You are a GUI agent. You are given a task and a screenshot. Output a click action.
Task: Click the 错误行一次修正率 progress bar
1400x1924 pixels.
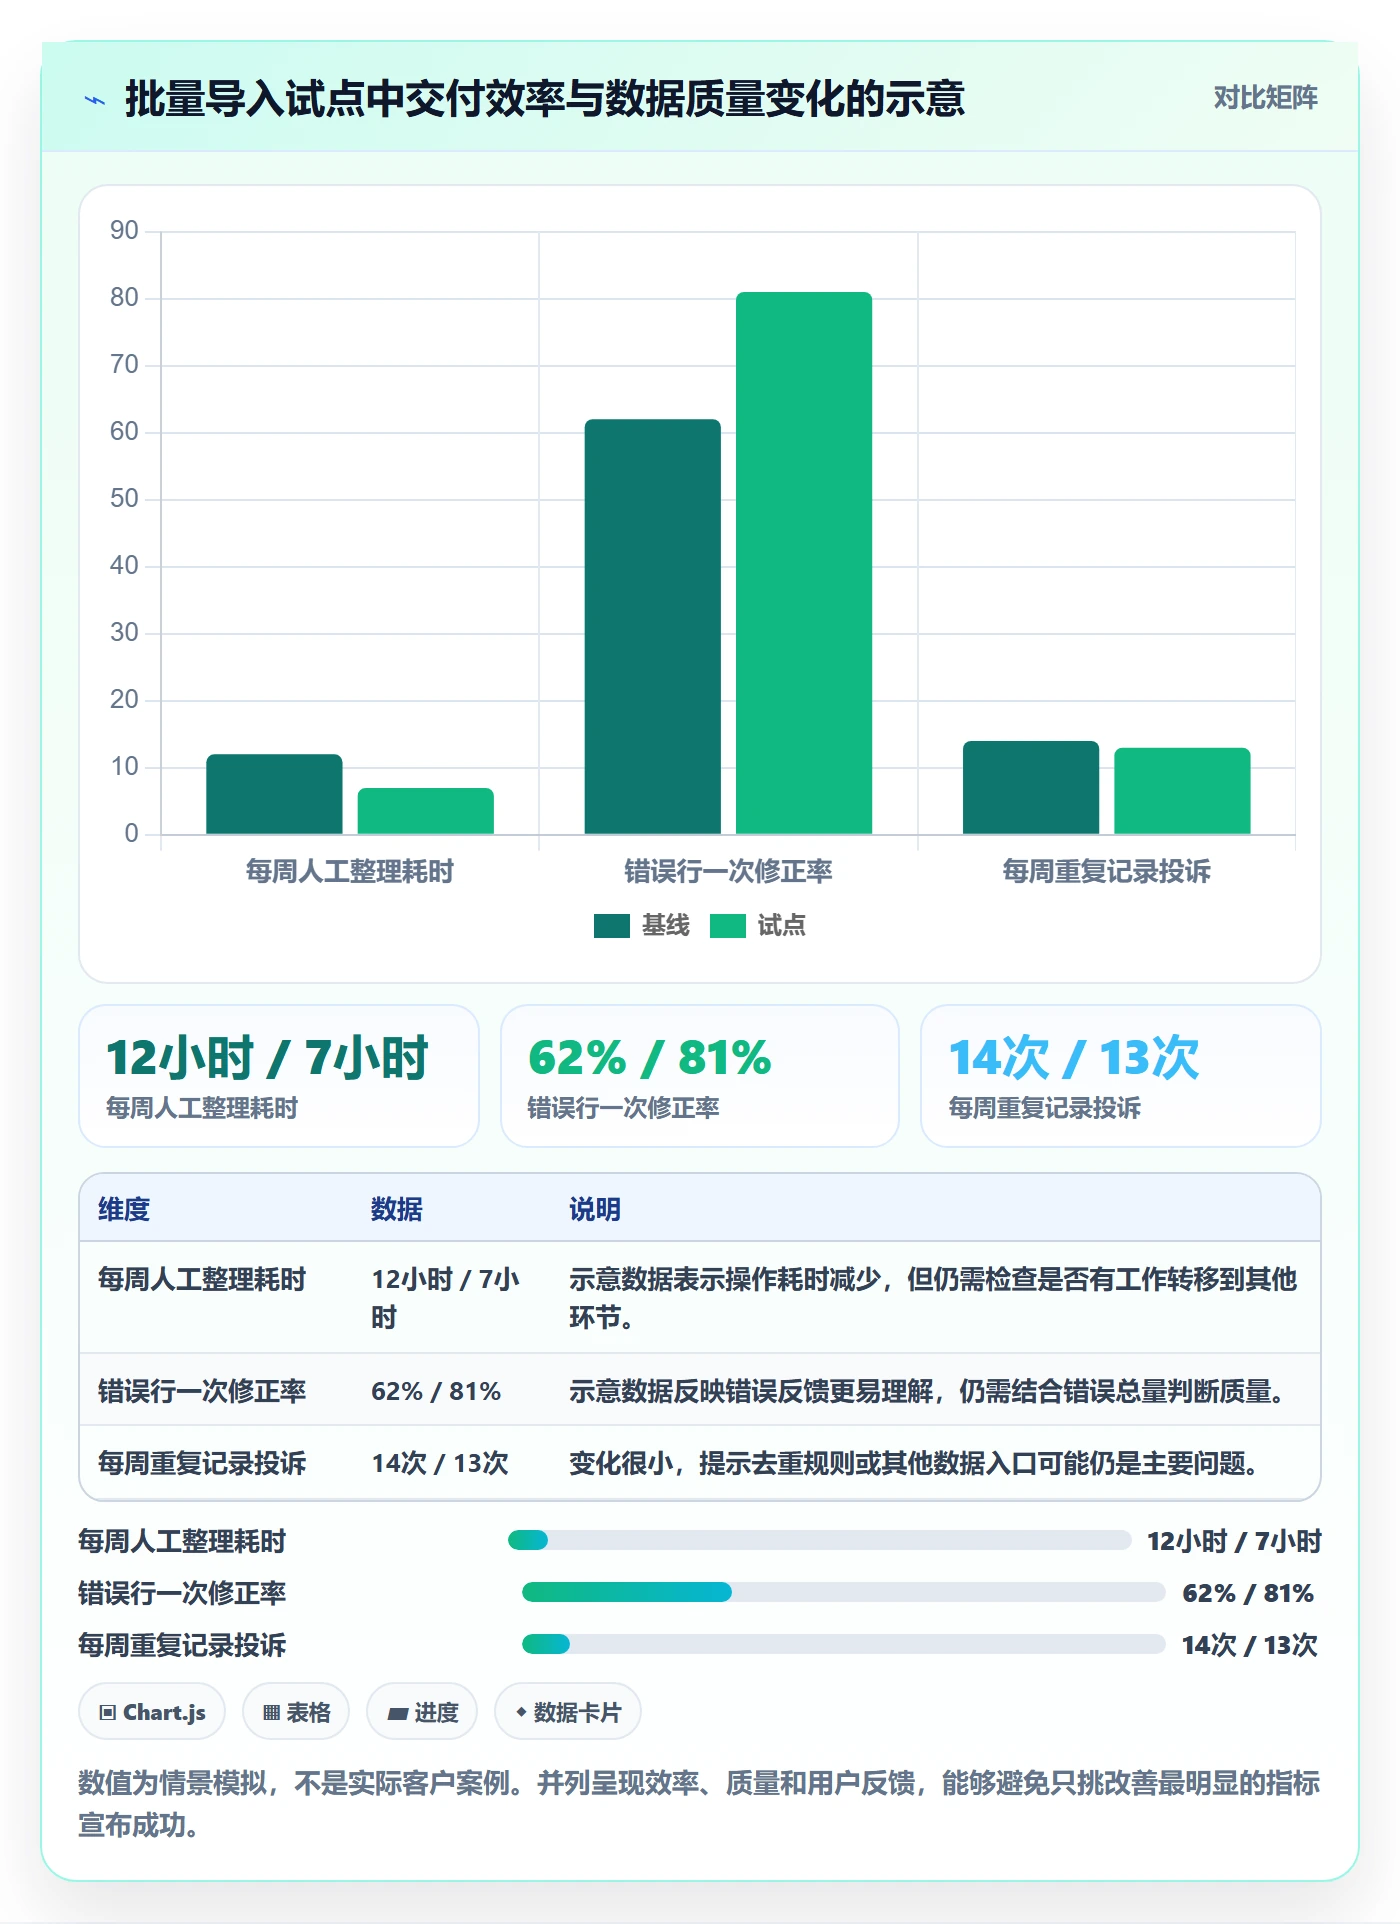tap(844, 1592)
